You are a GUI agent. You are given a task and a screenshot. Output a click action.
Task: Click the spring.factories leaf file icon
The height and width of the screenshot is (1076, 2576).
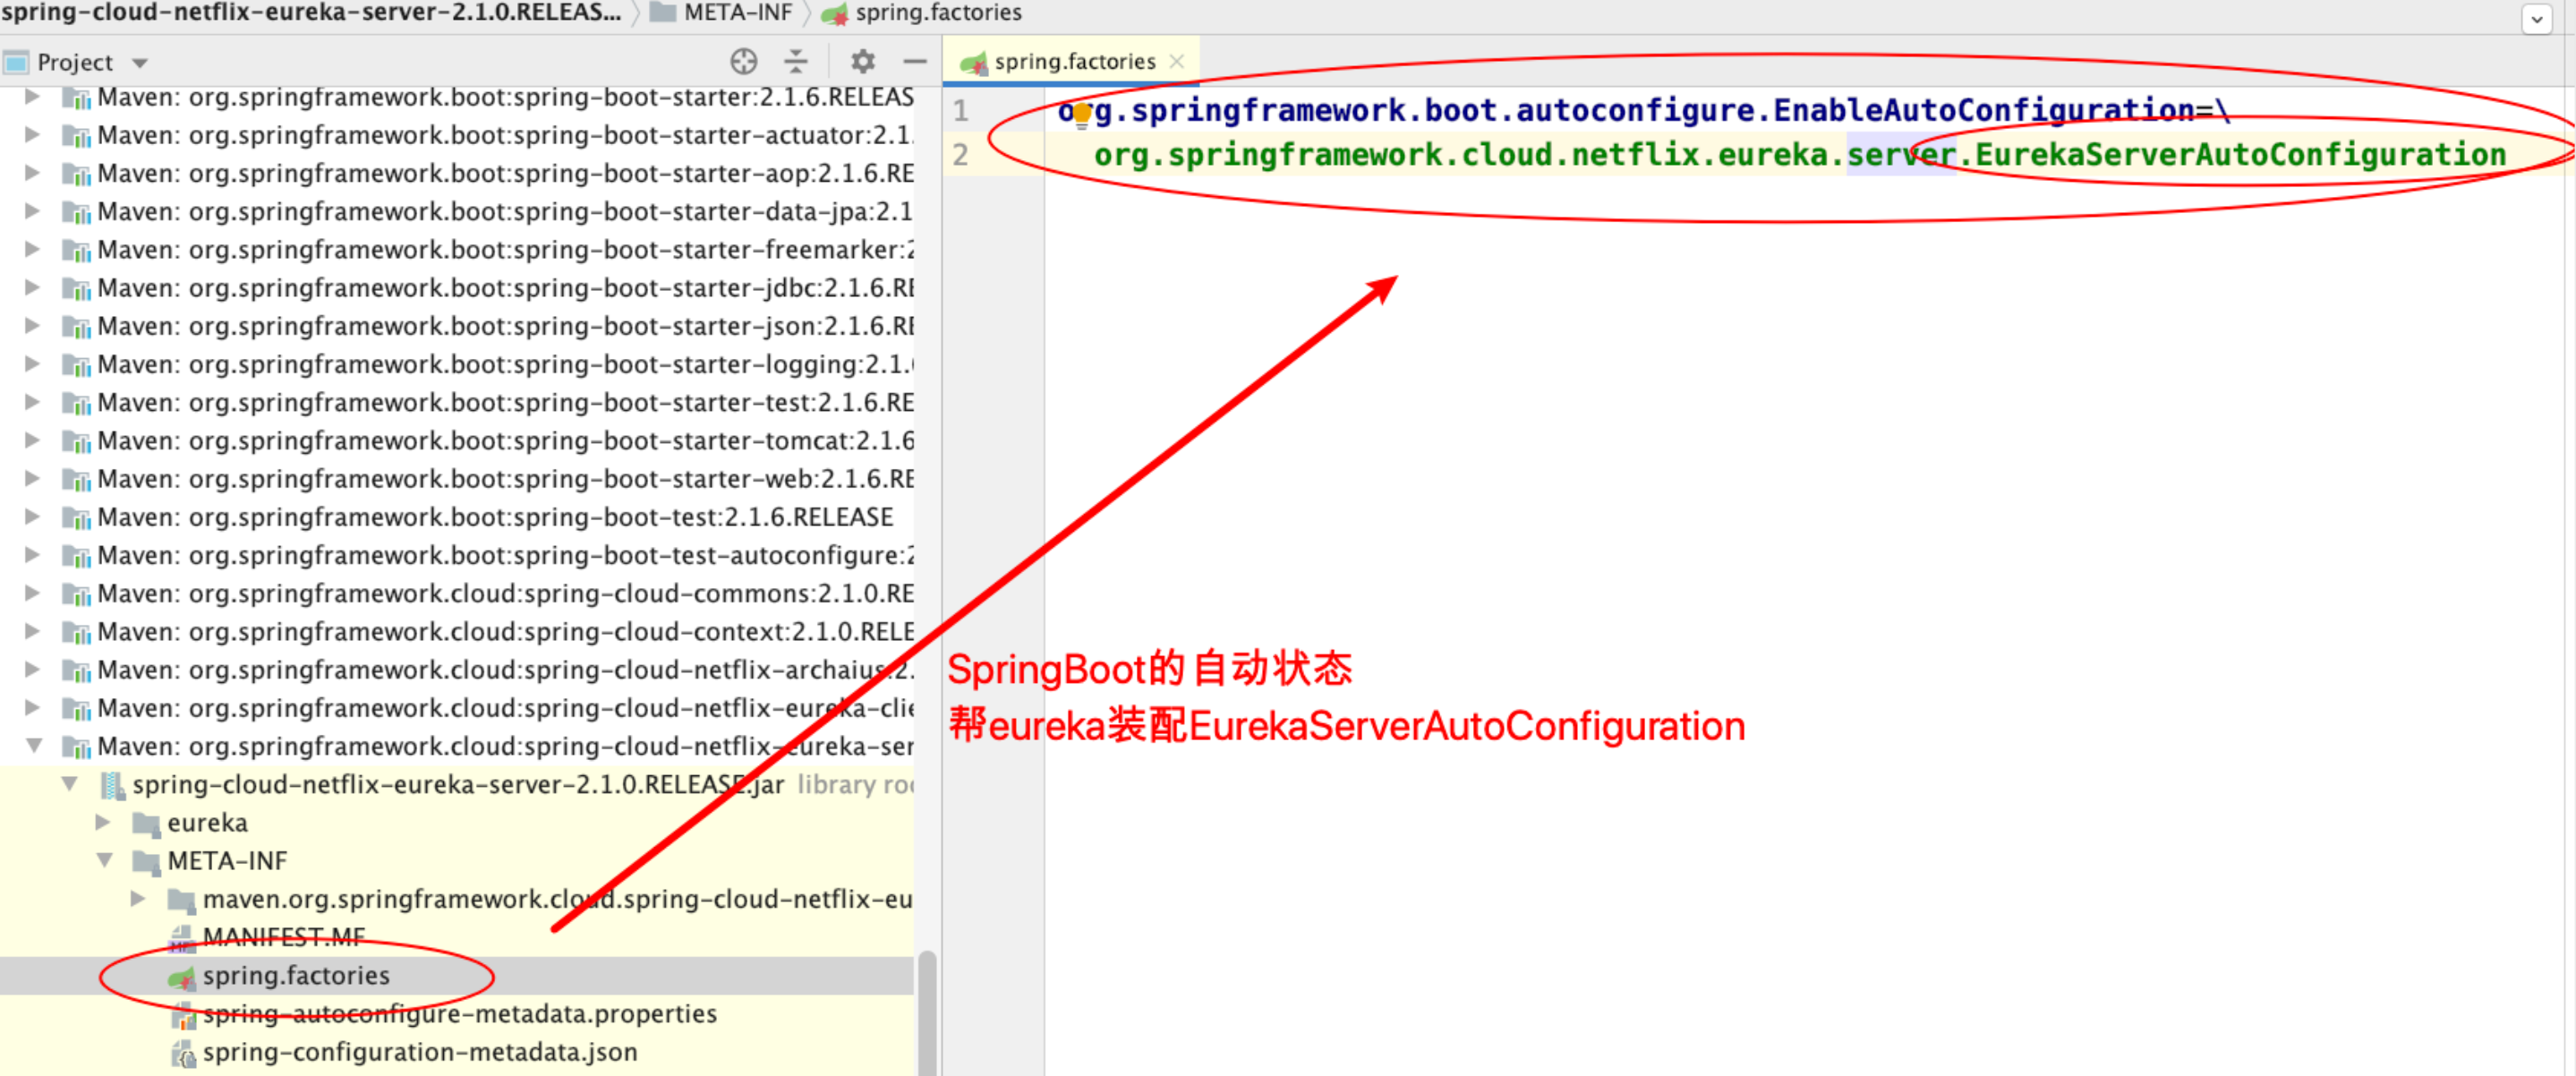point(181,977)
